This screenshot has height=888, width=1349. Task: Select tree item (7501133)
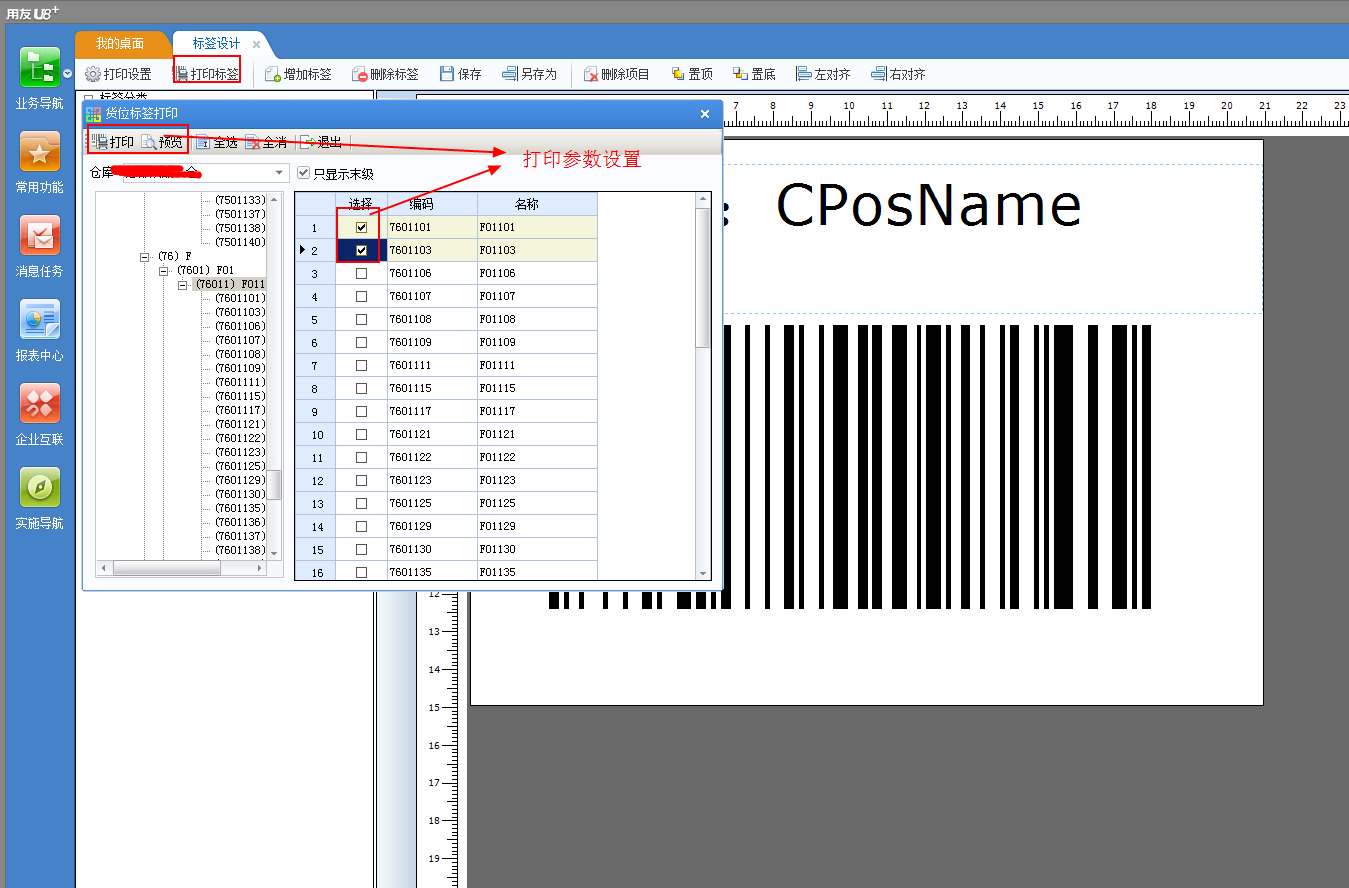(240, 200)
